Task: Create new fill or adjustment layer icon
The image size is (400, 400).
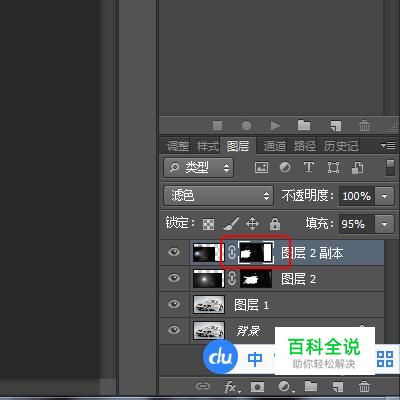Action: (x=286, y=387)
